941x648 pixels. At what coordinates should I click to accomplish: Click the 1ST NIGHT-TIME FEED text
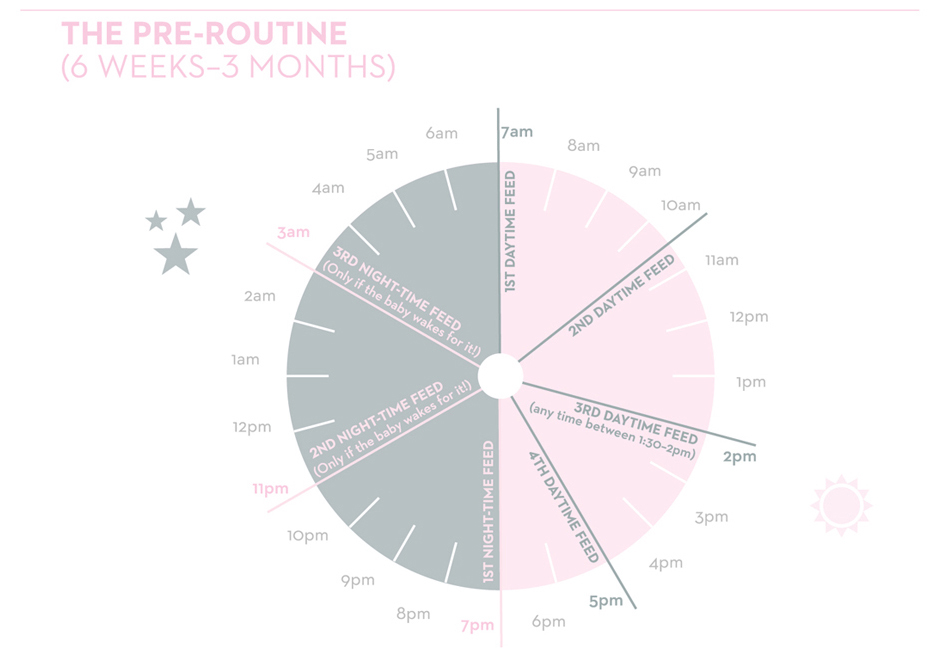click(489, 512)
